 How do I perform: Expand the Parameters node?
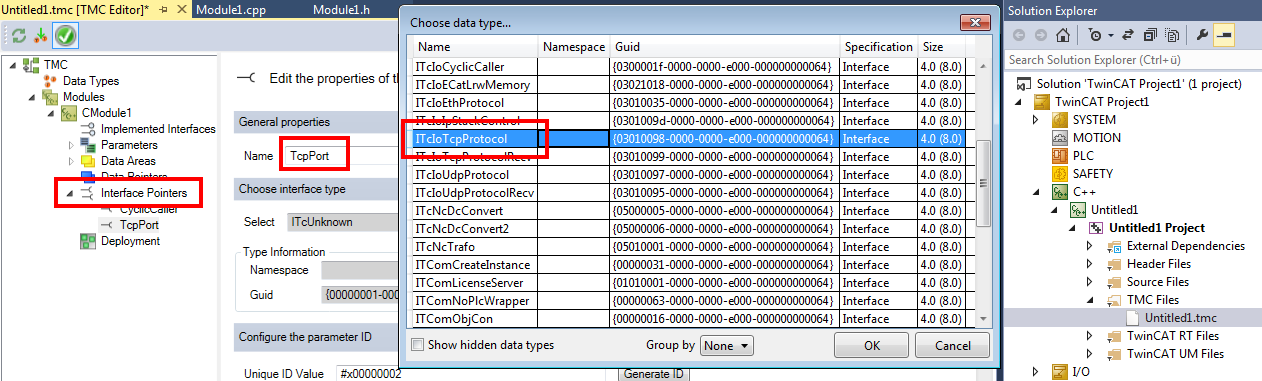tap(70, 145)
